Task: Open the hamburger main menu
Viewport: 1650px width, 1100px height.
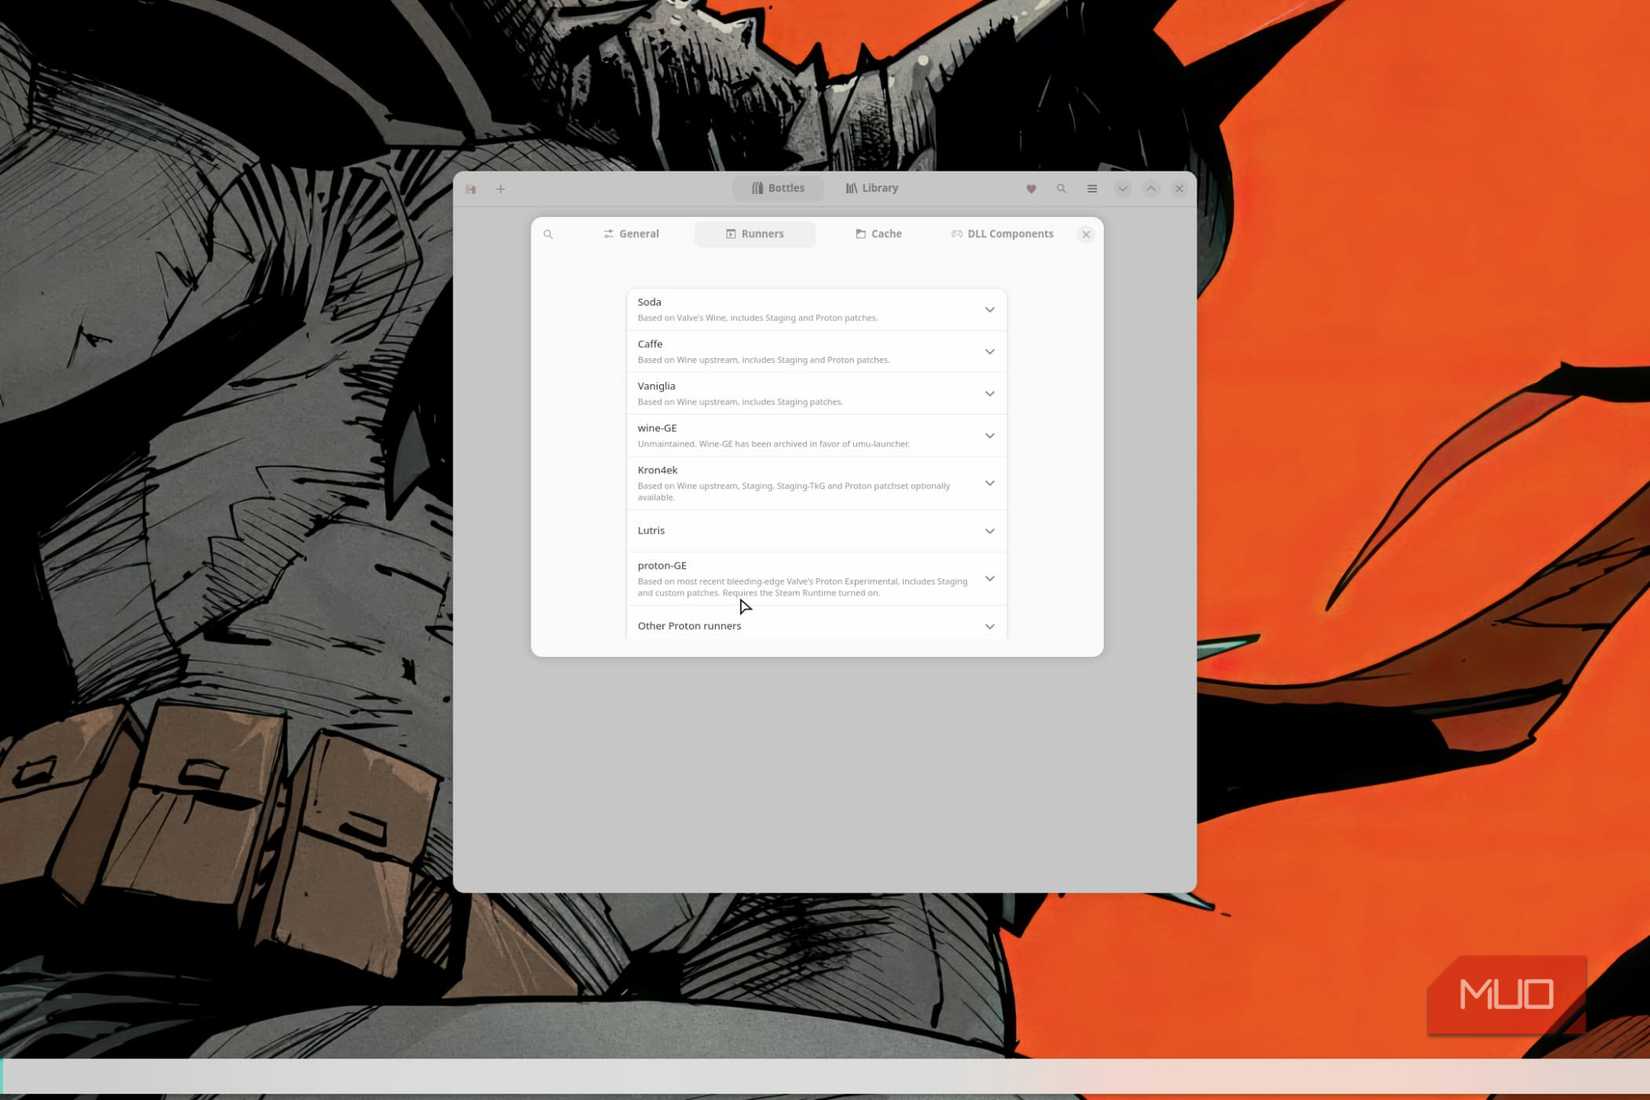Action: click(1092, 189)
